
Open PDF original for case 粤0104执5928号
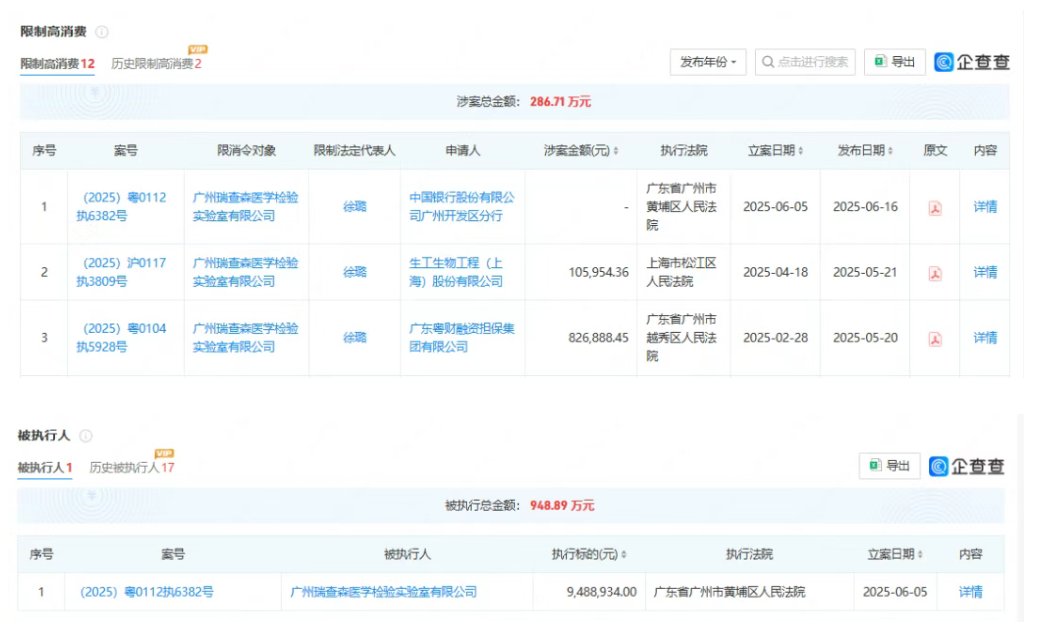pyautogui.click(x=935, y=339)
